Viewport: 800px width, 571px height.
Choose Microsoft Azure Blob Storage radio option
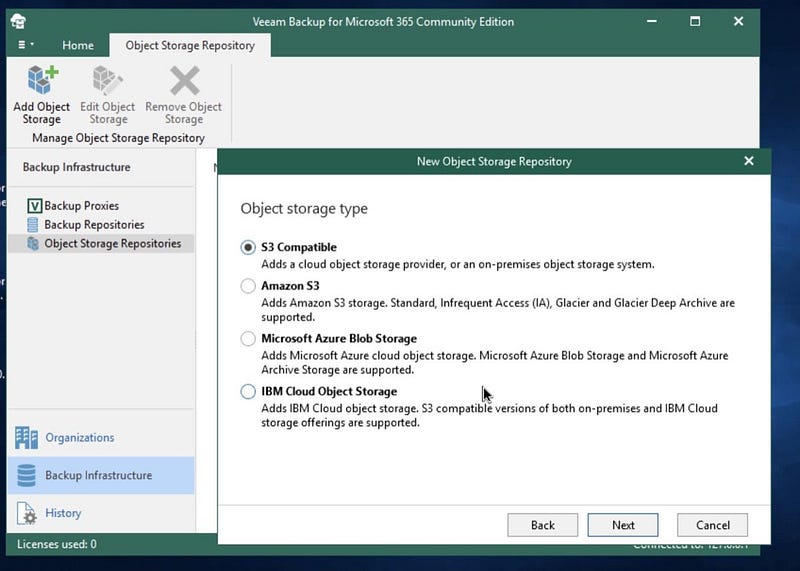point(248,338)
